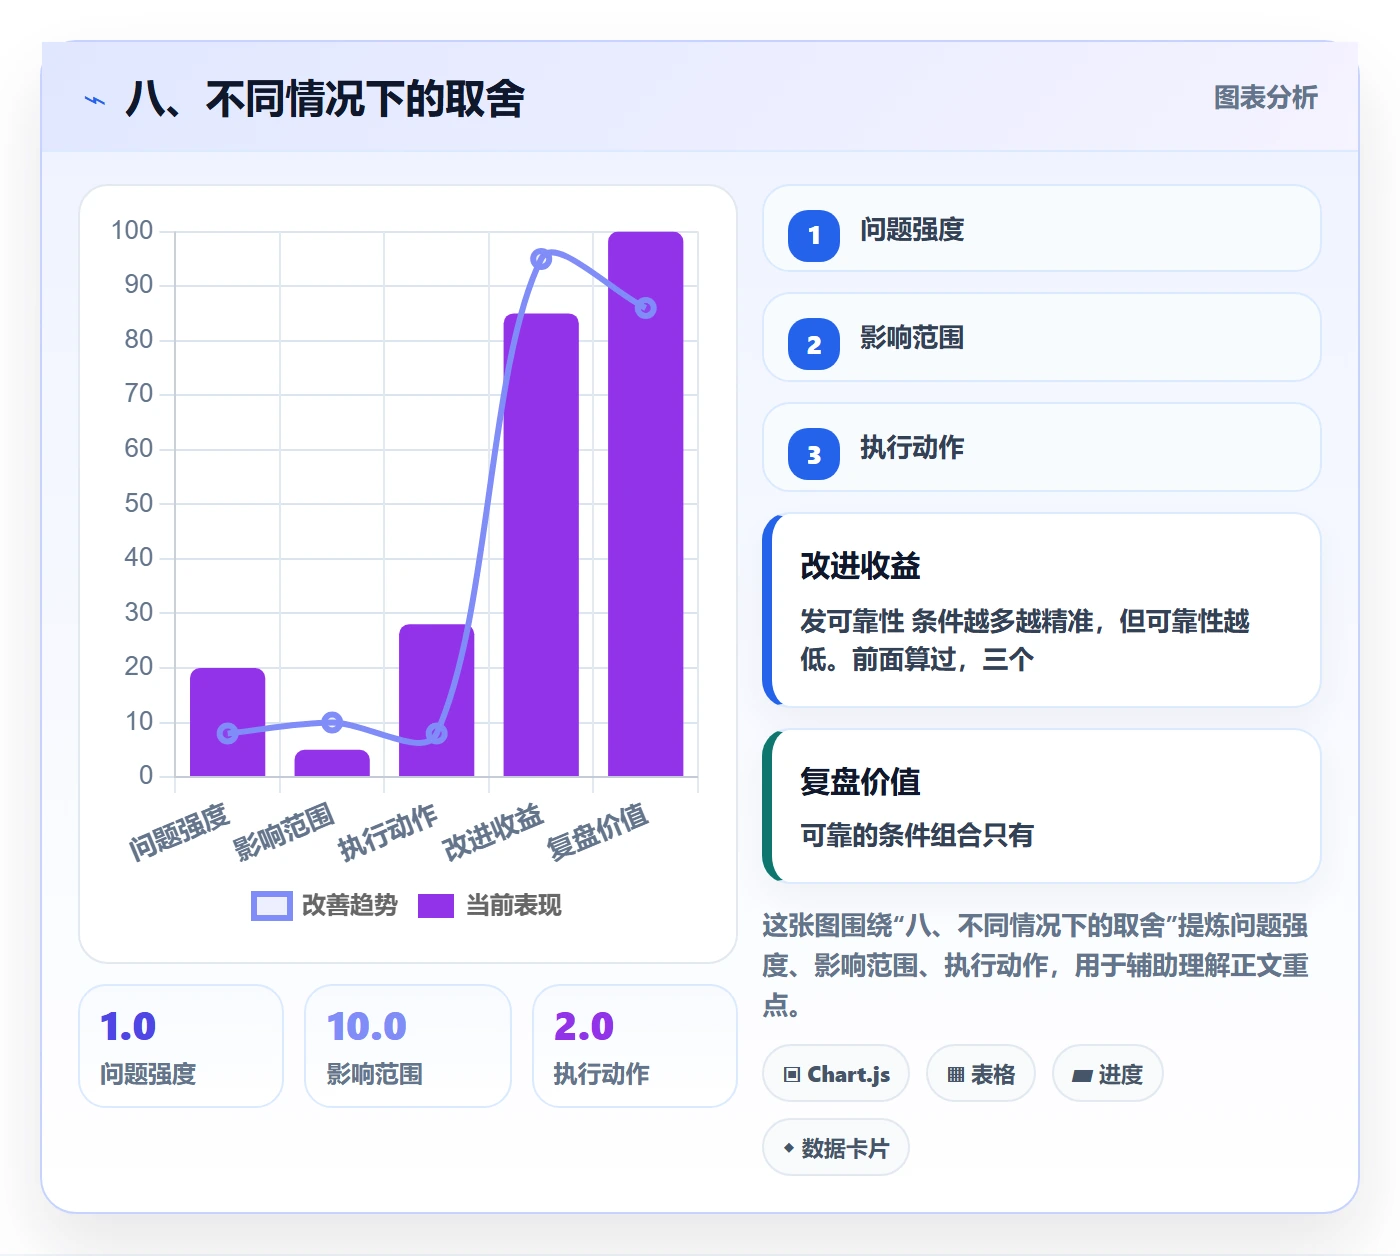Click the trend line point above 改进收益
This screenshot has width=1400, height=1256.
[541, 259]
